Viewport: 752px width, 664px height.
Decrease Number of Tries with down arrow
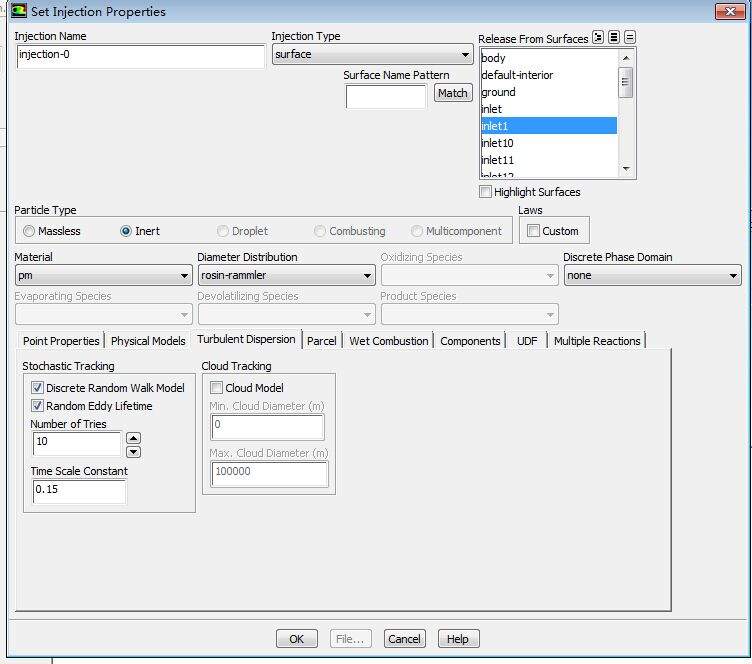click(x=133, y=452)
